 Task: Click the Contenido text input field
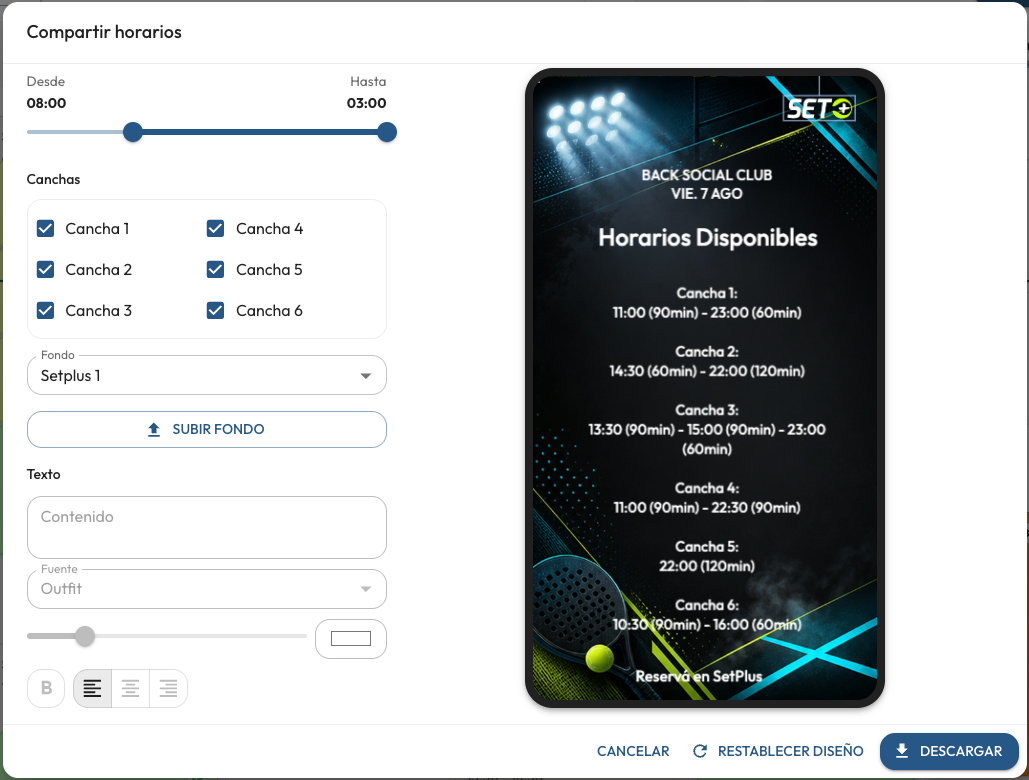tap(207, 527)
